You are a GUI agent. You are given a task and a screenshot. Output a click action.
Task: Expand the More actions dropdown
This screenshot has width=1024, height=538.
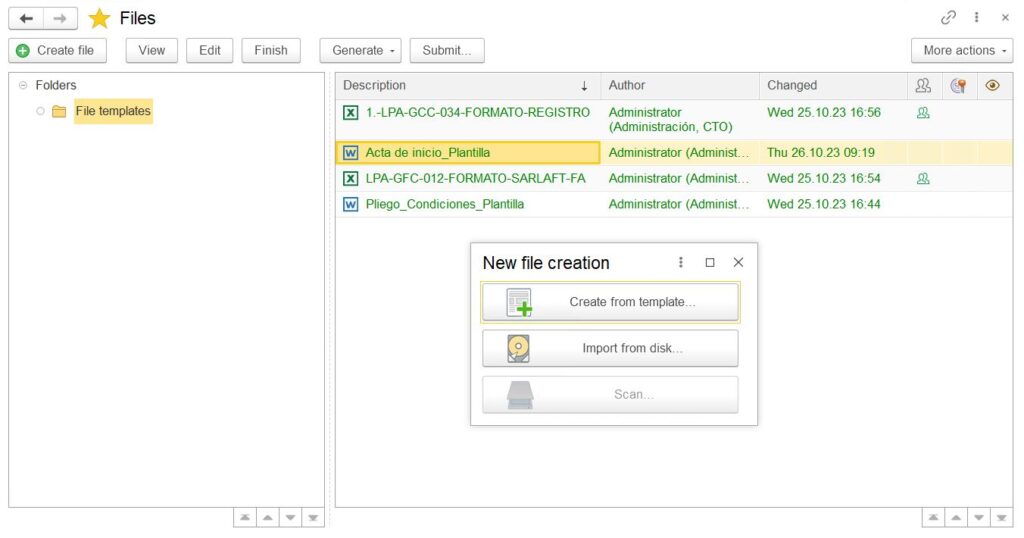(x=964, y=50)
